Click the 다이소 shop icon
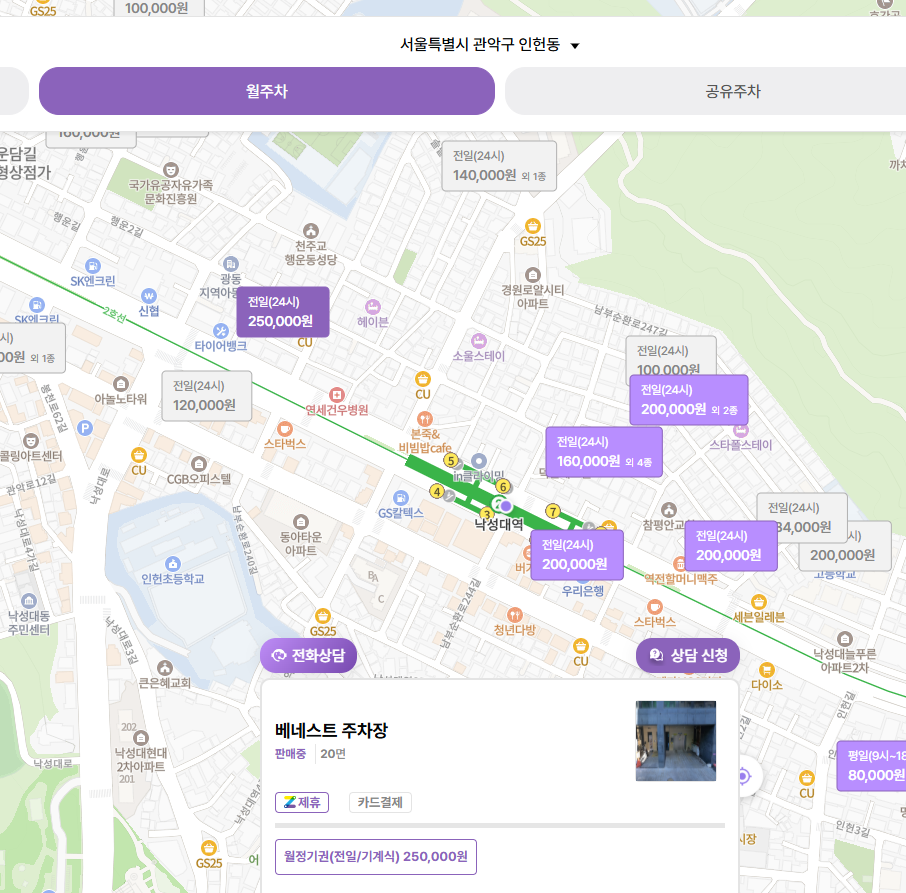The image size is (906, 893). [767, 669]
